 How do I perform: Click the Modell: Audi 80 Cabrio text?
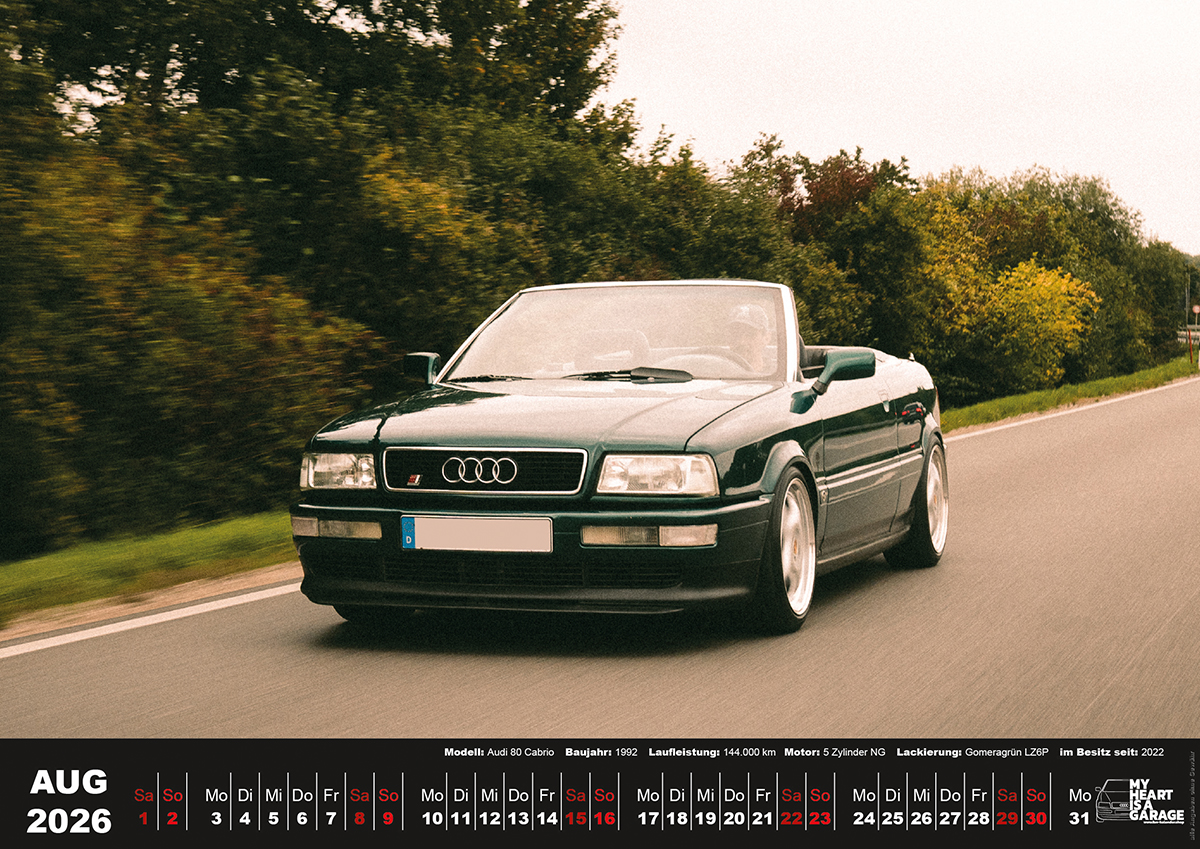[498, 752]
